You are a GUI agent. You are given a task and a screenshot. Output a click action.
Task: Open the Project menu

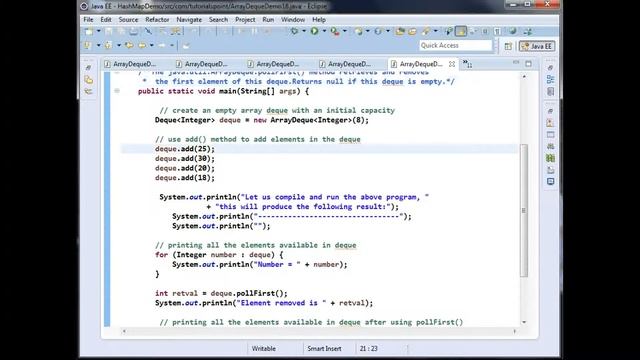[x=245, y=20]
